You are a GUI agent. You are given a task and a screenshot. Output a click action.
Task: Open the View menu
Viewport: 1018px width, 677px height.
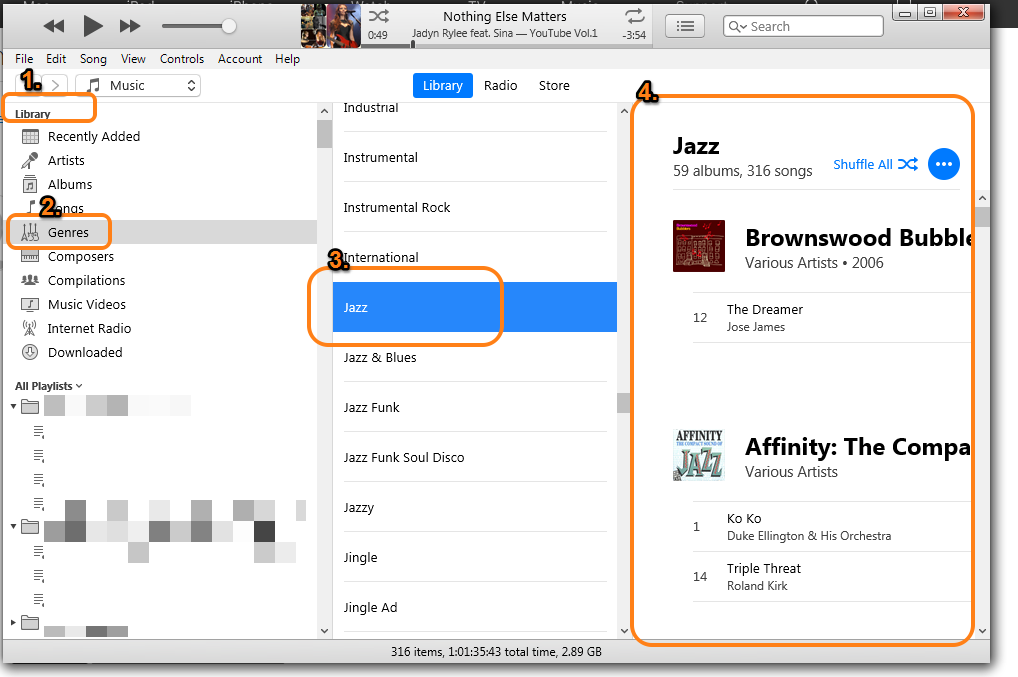[133, 58]
